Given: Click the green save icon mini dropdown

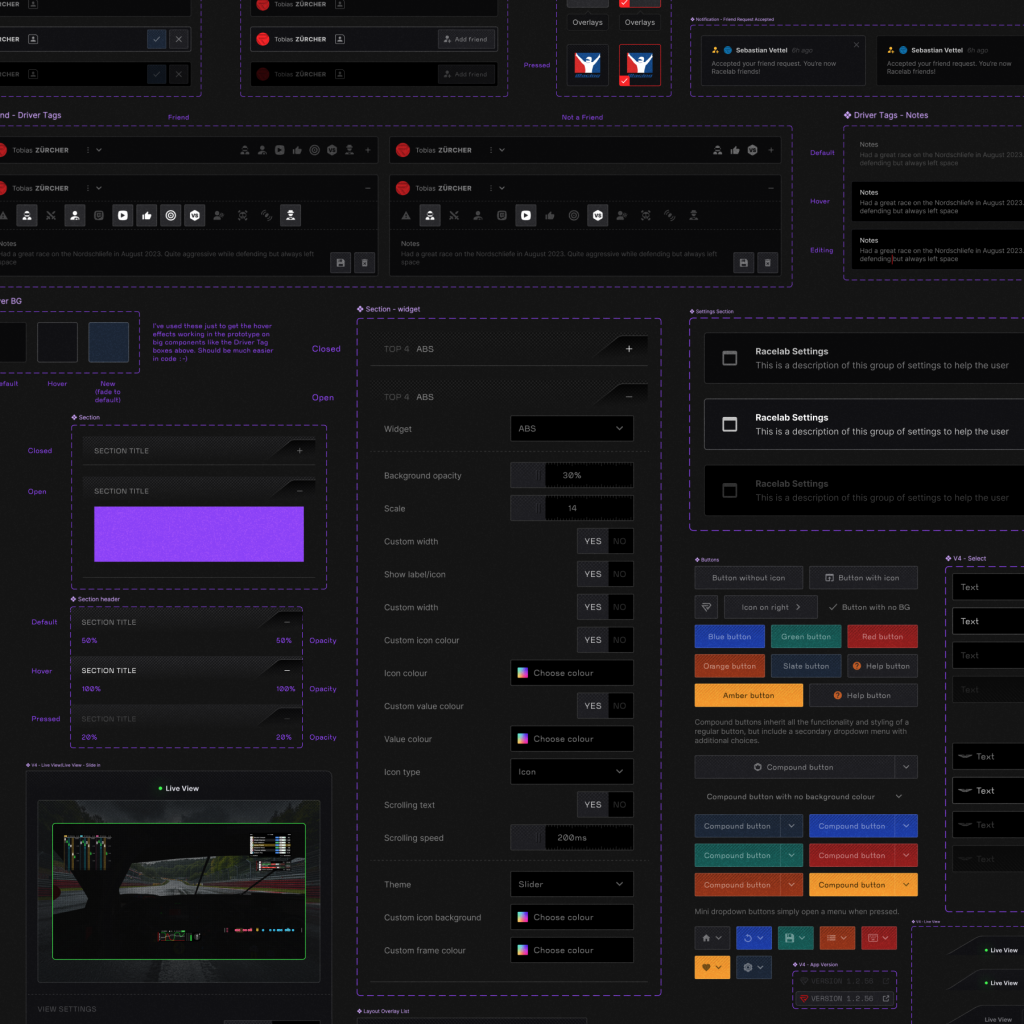Looking at the screenshot, I should 795,938.
